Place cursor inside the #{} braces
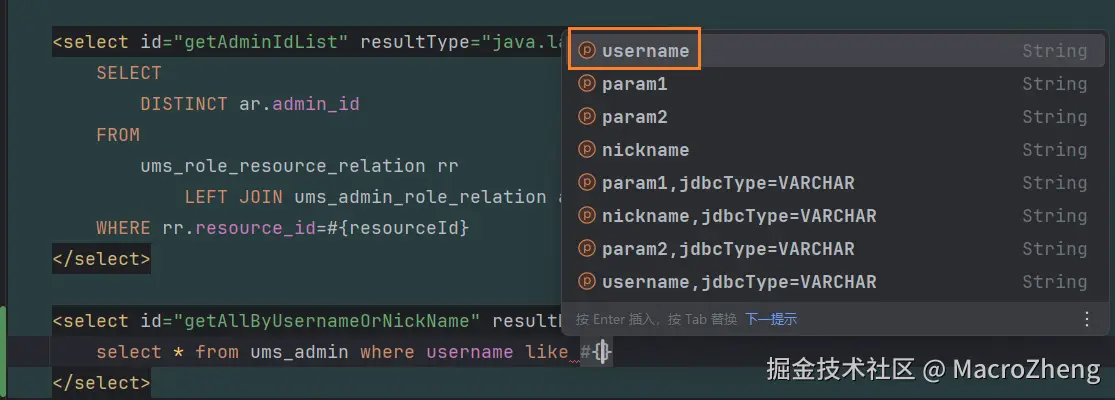The image size is (1115, 400). pyautogui.click(x=603, y=352)
